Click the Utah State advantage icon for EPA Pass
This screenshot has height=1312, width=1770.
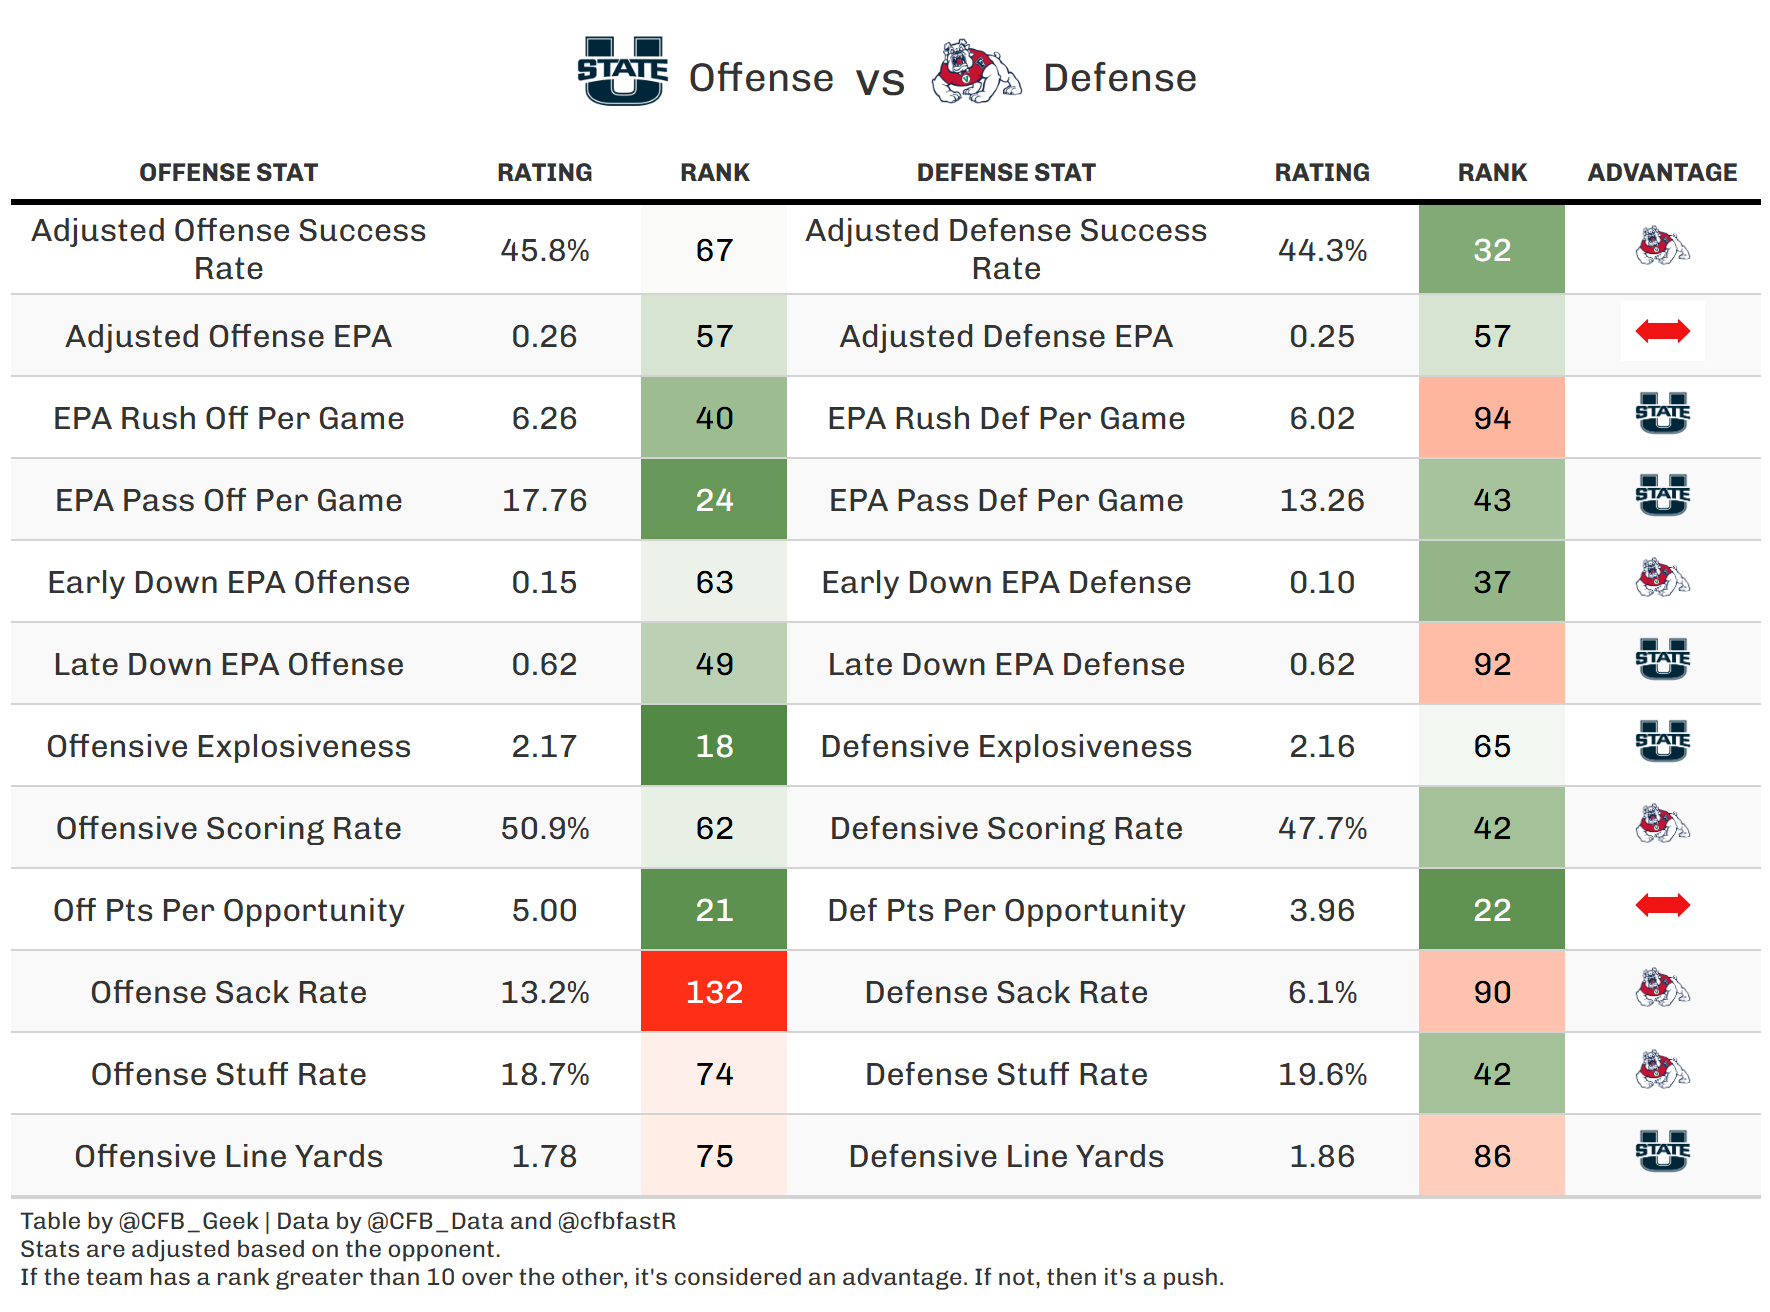pyautogui.click(x=1662, y=495)
